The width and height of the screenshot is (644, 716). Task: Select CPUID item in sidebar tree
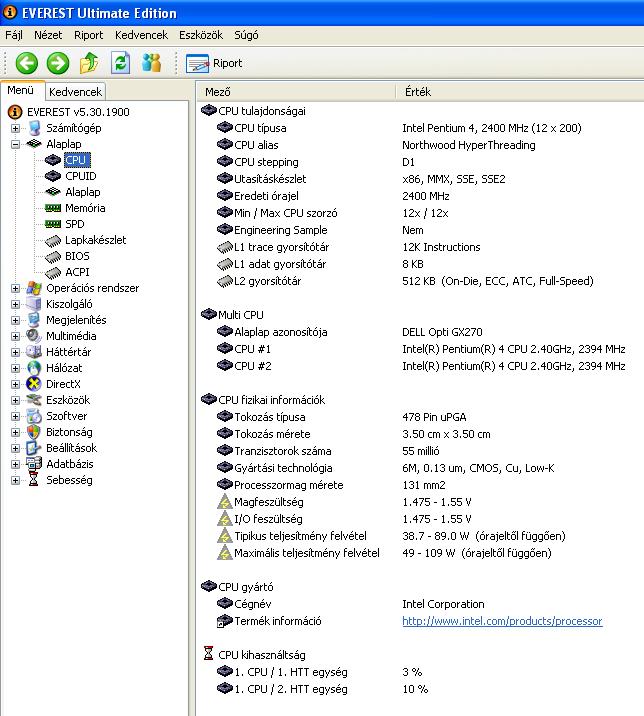[x=81, y=176]
